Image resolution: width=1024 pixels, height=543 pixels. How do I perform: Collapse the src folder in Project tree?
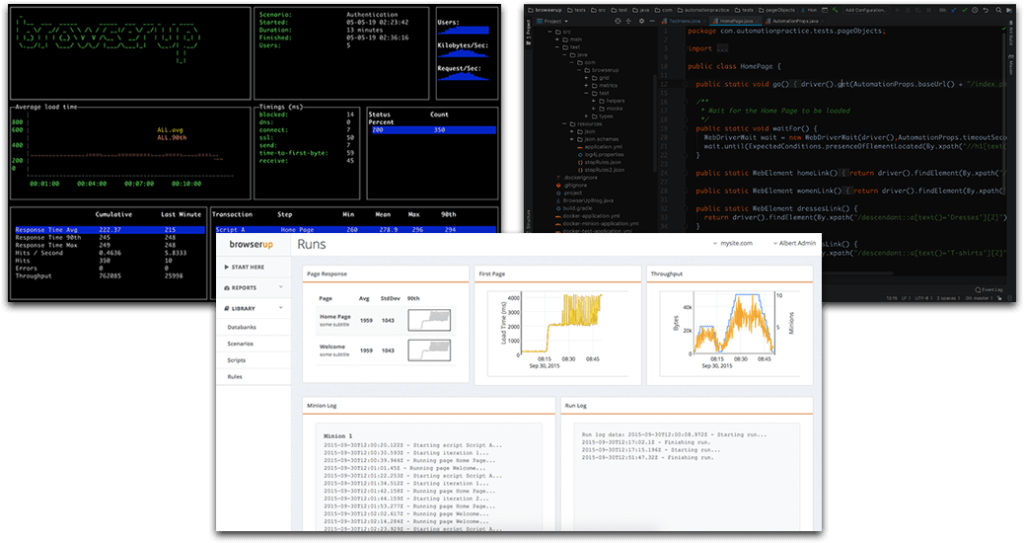(x=550, y=31)
